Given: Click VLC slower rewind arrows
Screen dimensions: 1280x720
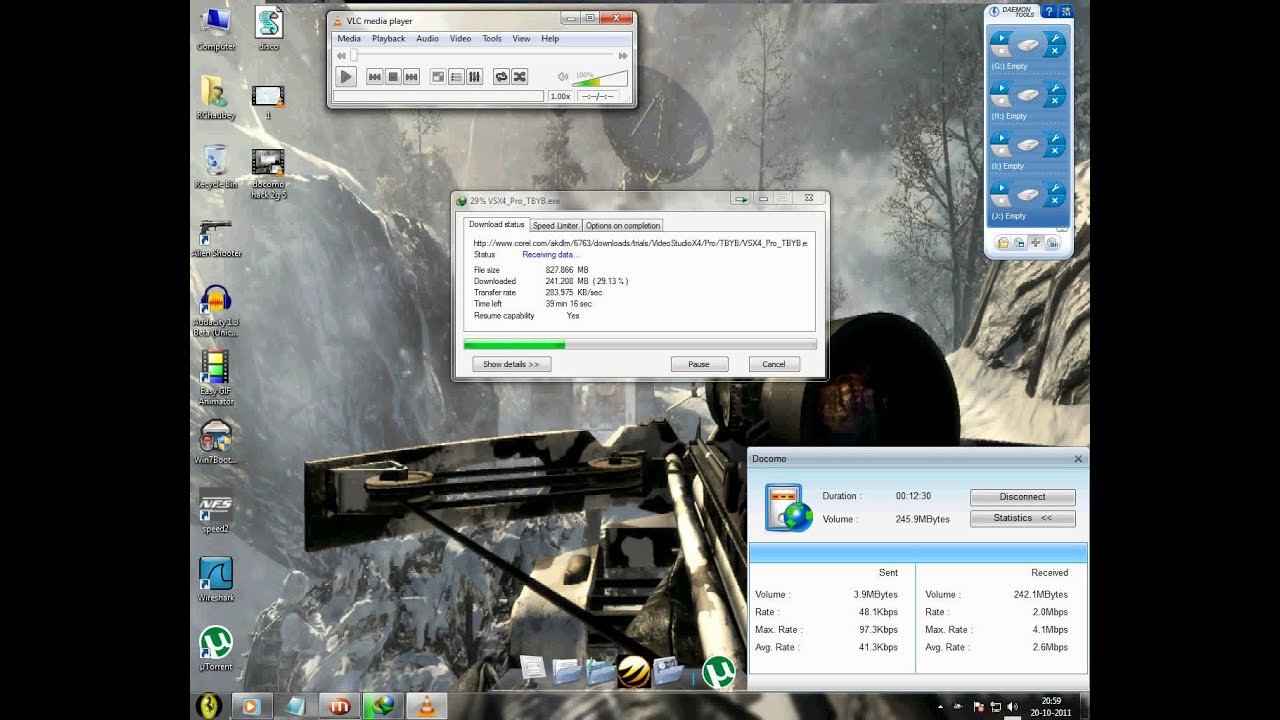Looking at the screenshot, I should (x=341, y=56).
